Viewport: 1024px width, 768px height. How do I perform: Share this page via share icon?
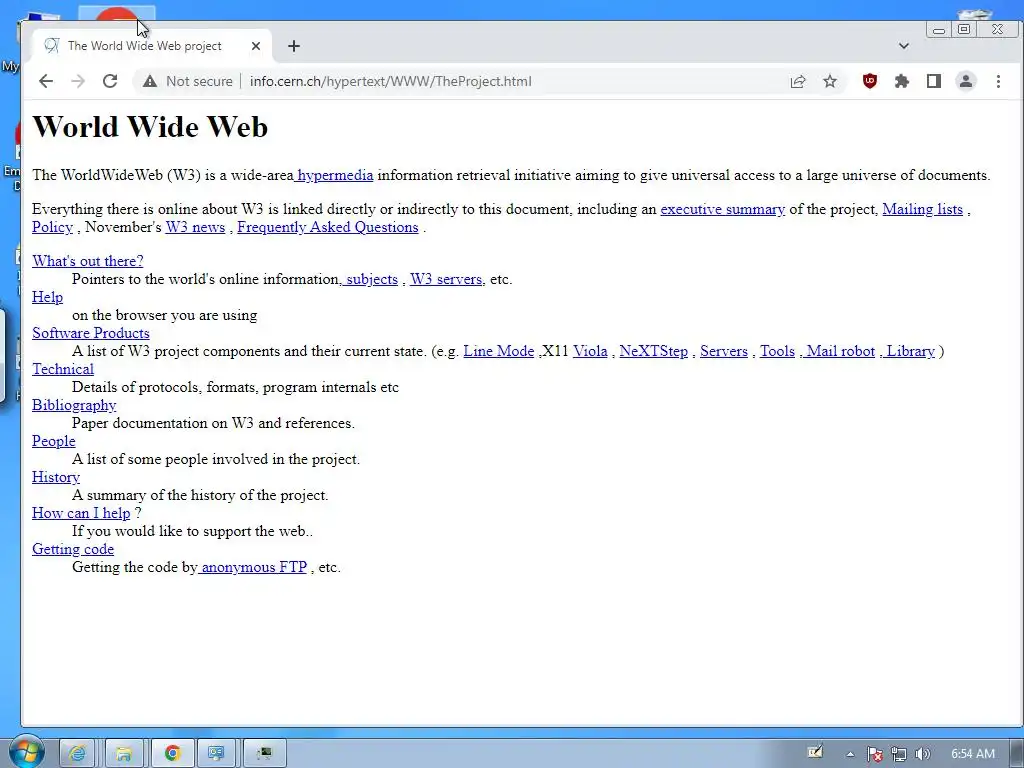(x=797, y=81)
